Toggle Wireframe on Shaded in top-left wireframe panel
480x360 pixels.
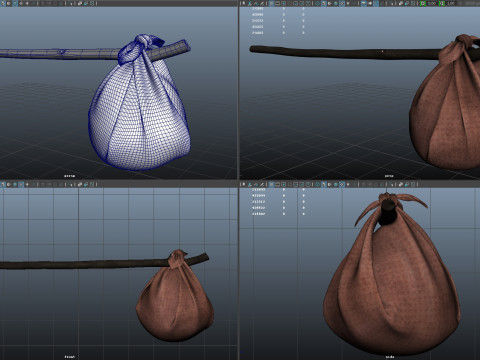tap(15, 3)
